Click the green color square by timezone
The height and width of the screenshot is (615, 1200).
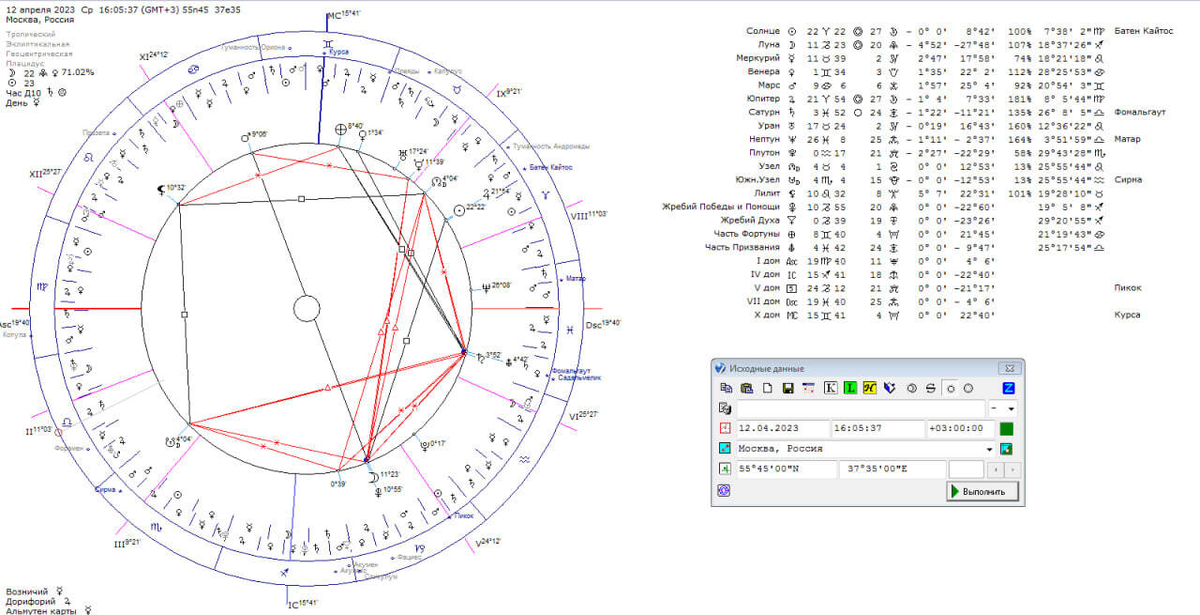point(1007,429)
